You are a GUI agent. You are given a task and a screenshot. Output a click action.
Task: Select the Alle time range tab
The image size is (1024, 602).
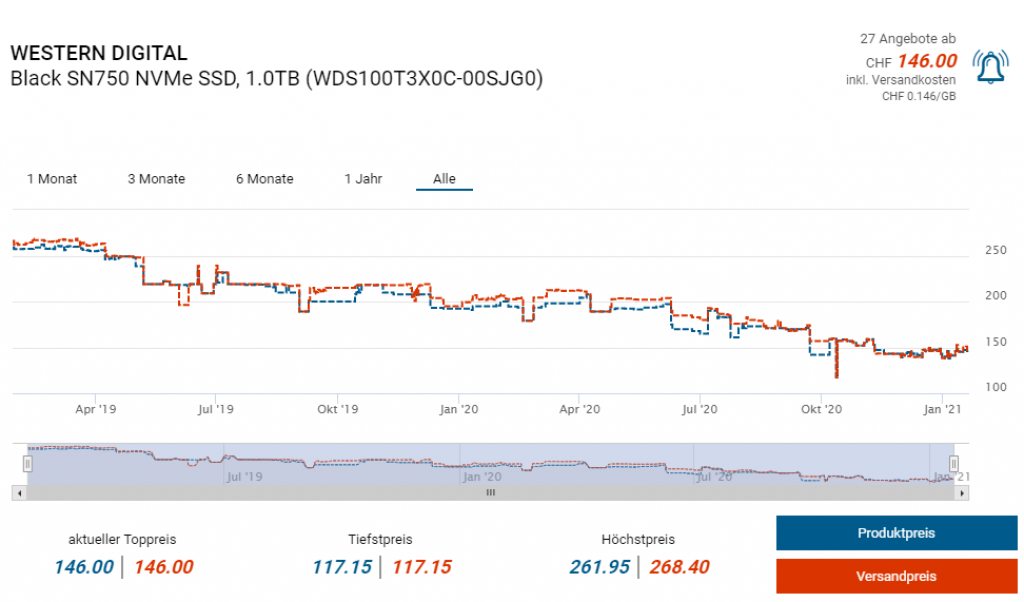pos(444,179)
